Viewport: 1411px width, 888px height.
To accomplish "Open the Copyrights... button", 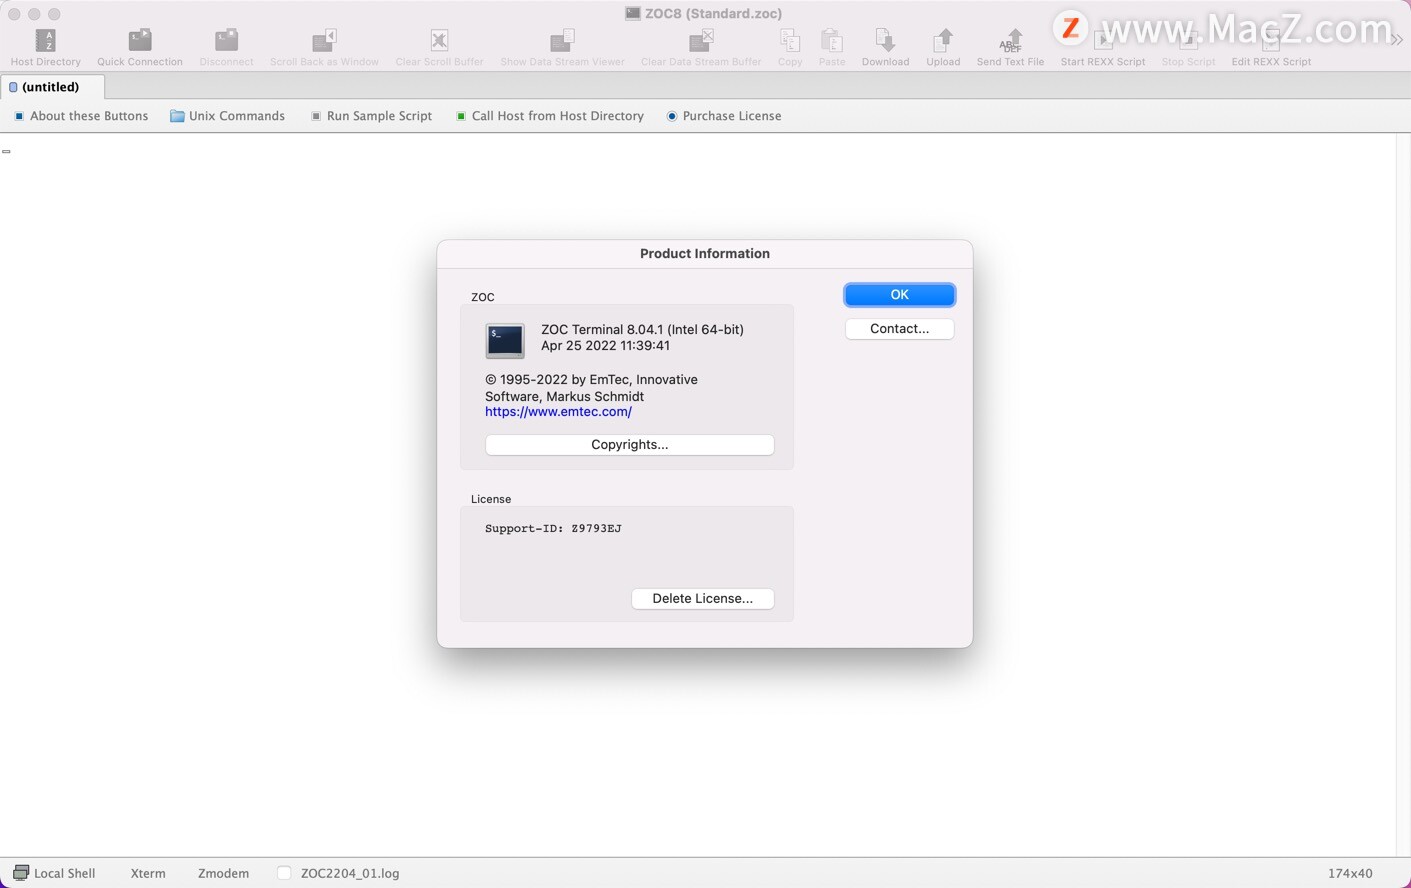I will (x=629, y=445).
